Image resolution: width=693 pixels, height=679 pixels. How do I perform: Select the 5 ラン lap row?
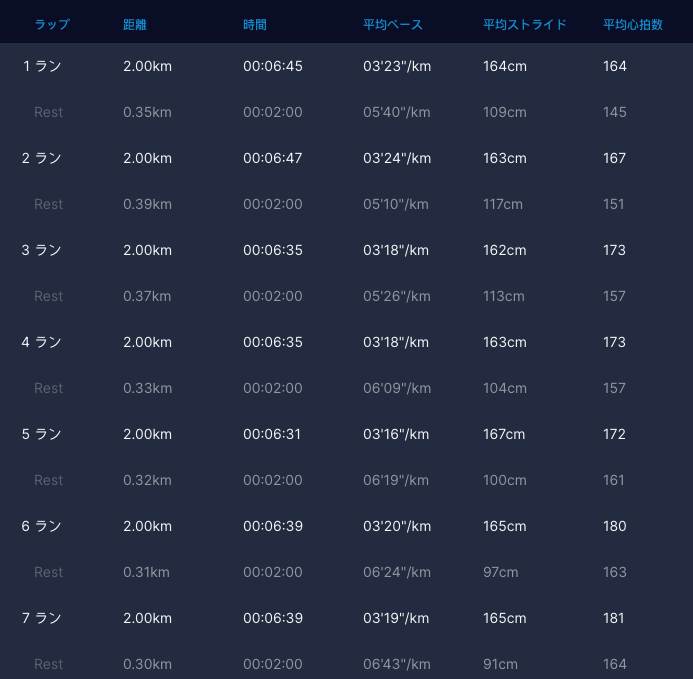[42, 434]
